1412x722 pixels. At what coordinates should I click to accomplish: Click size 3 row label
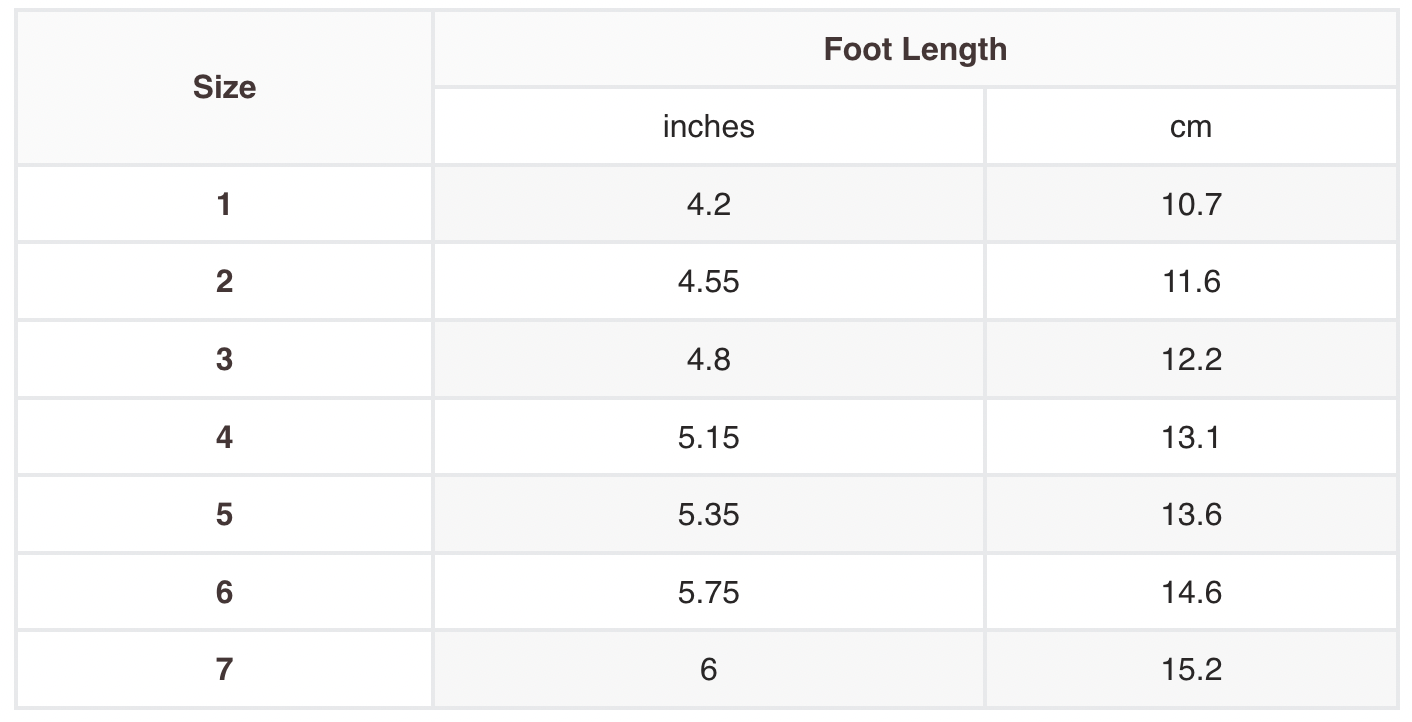[x=224, y=359]
